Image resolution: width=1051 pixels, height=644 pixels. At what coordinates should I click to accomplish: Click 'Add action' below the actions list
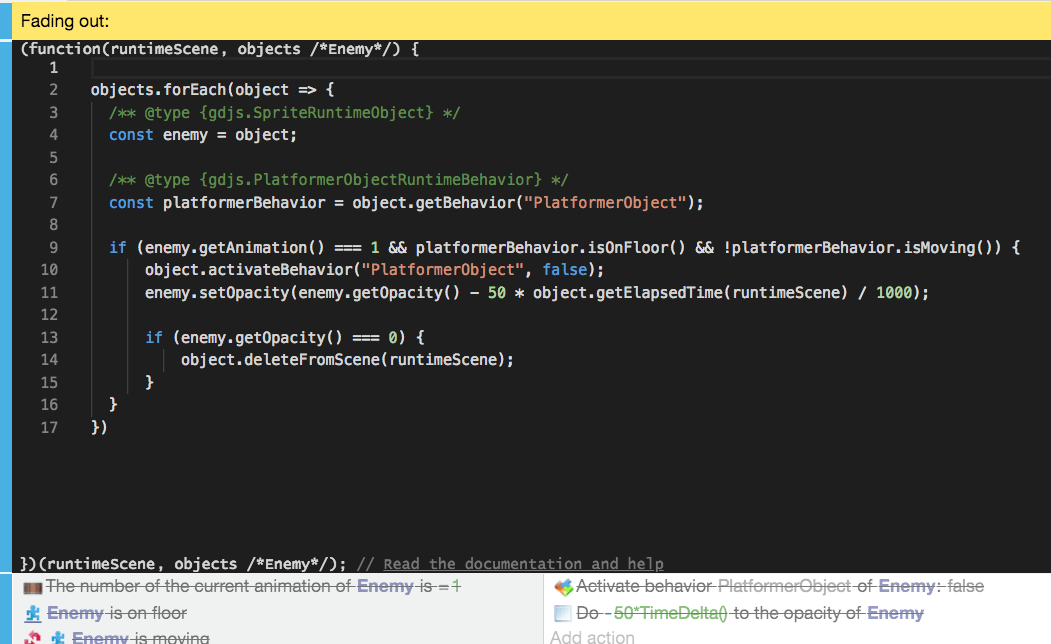pos(592,636)
